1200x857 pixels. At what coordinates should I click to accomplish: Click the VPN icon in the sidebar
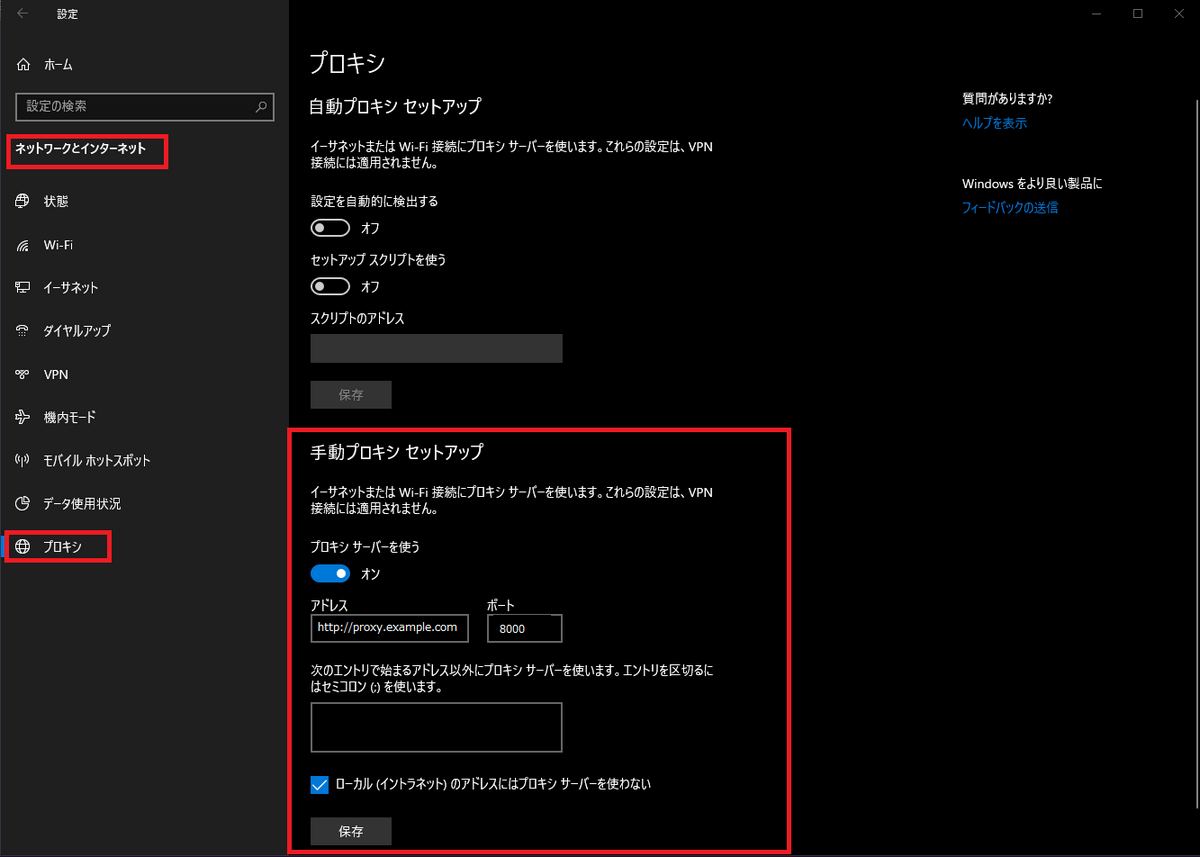23,374
